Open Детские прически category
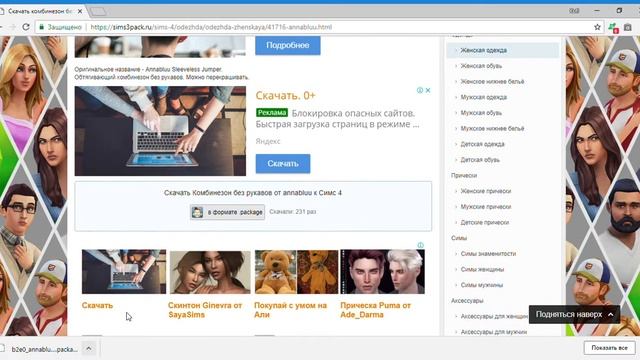 [x=484, y=222]
